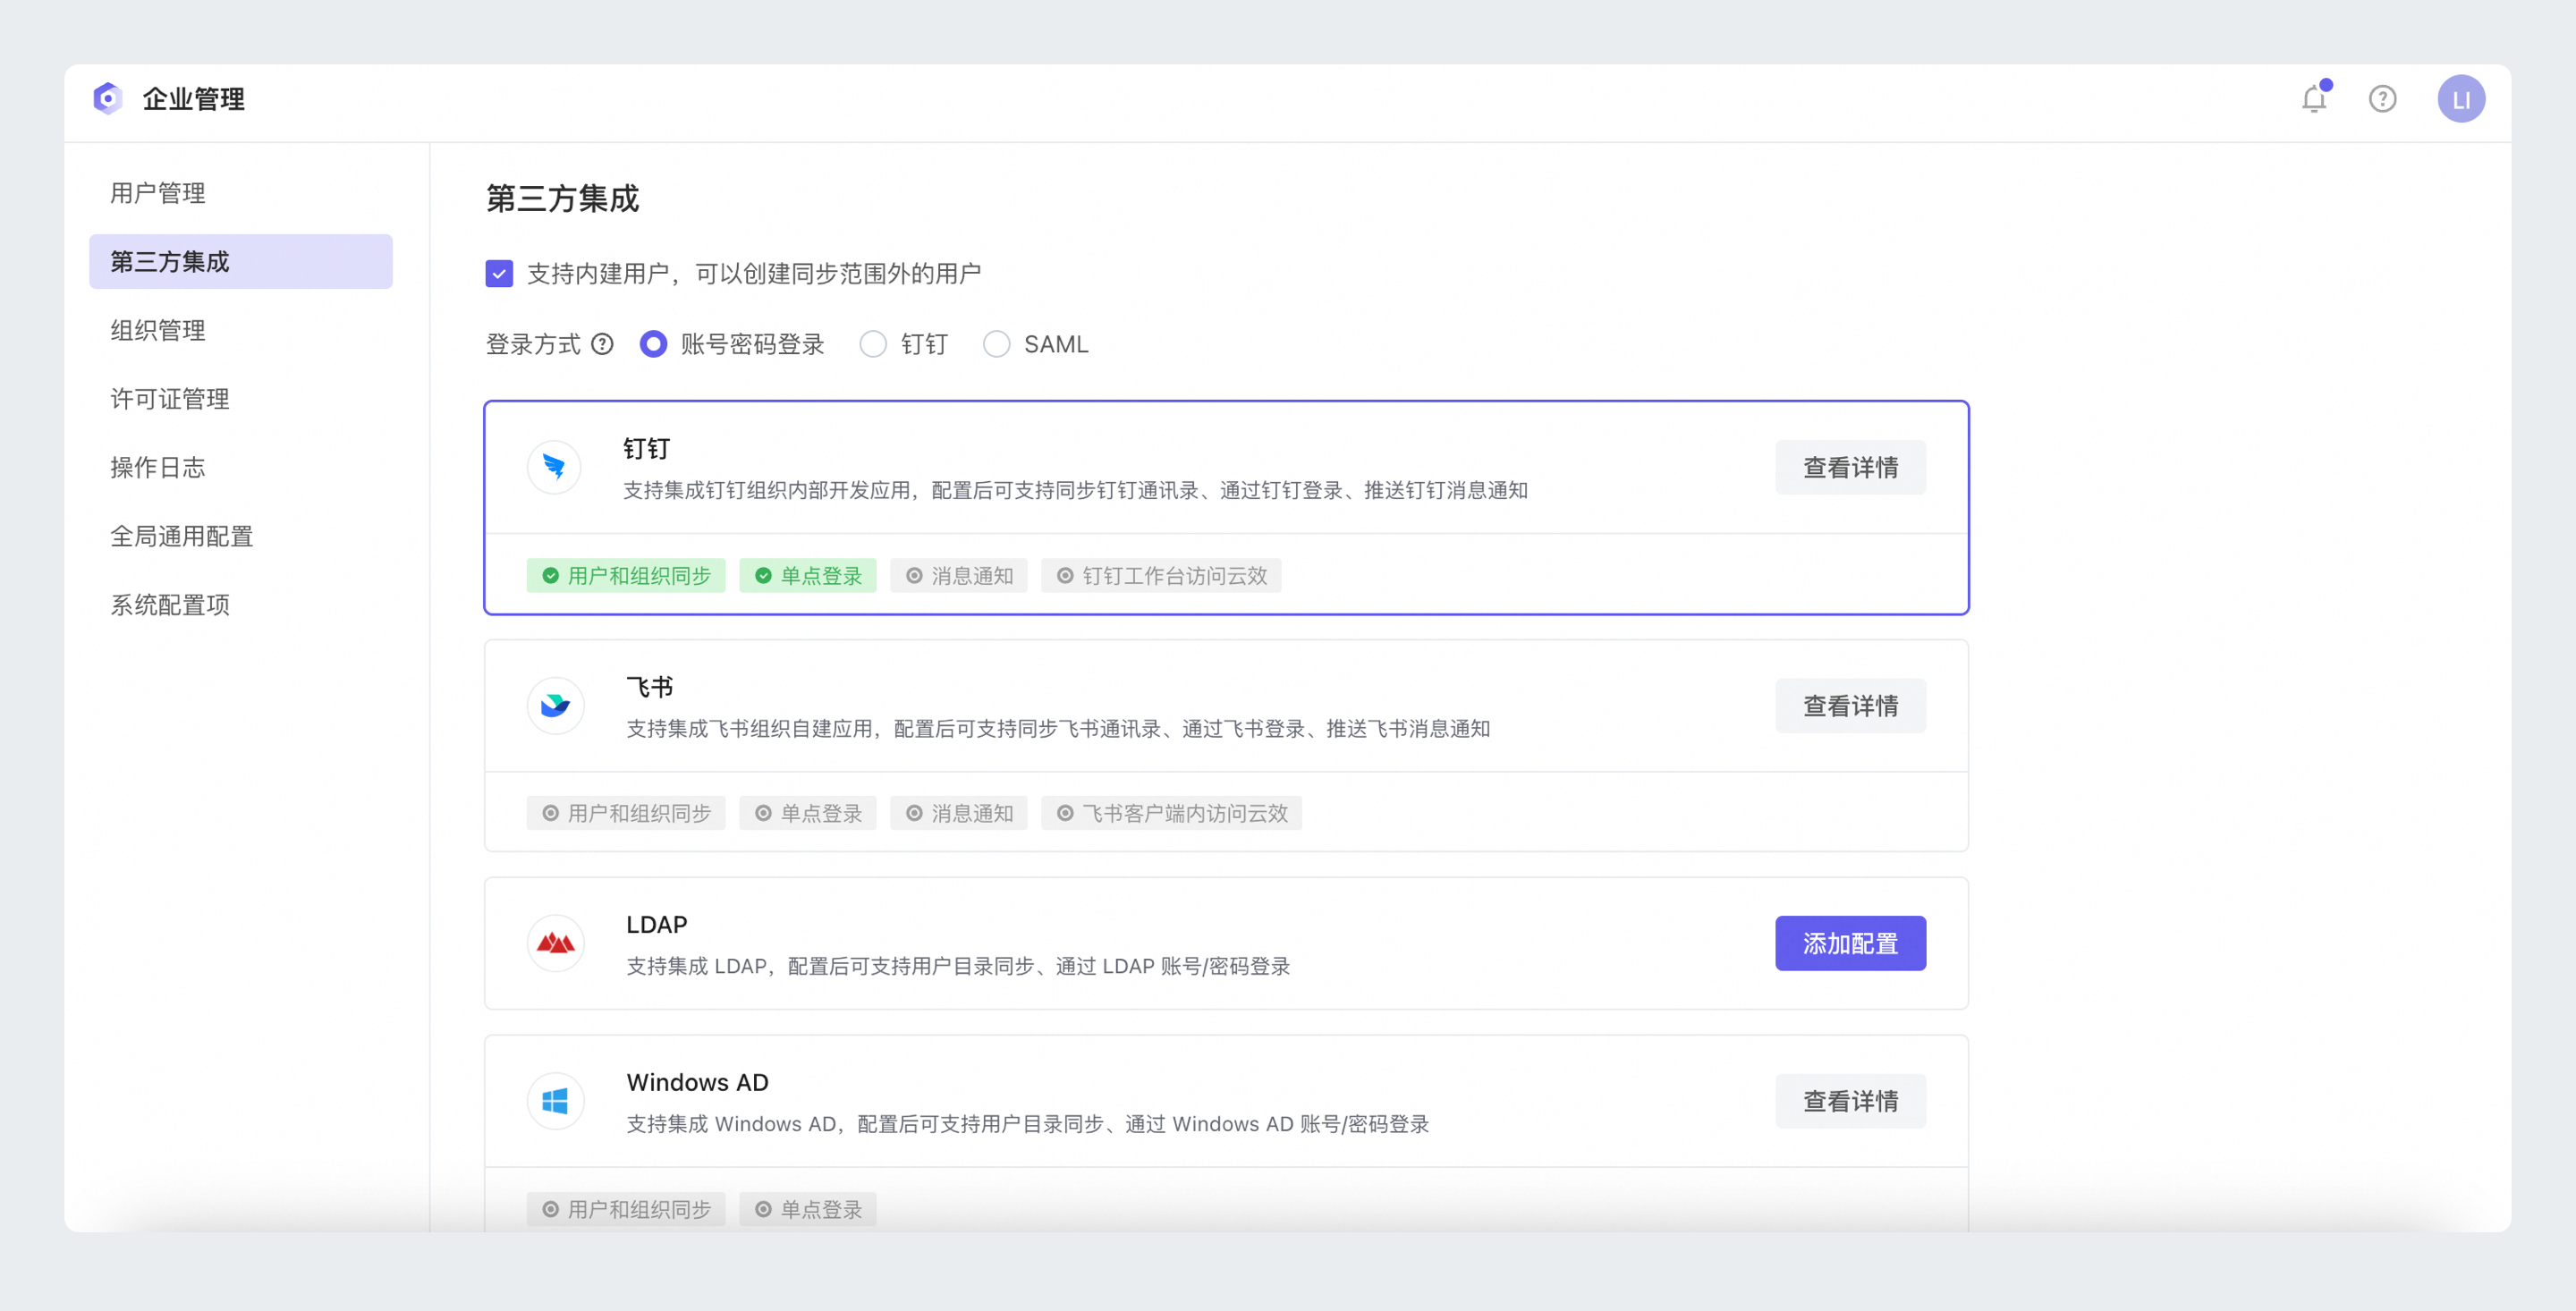Select SAML login method radio

coord(996,344)
